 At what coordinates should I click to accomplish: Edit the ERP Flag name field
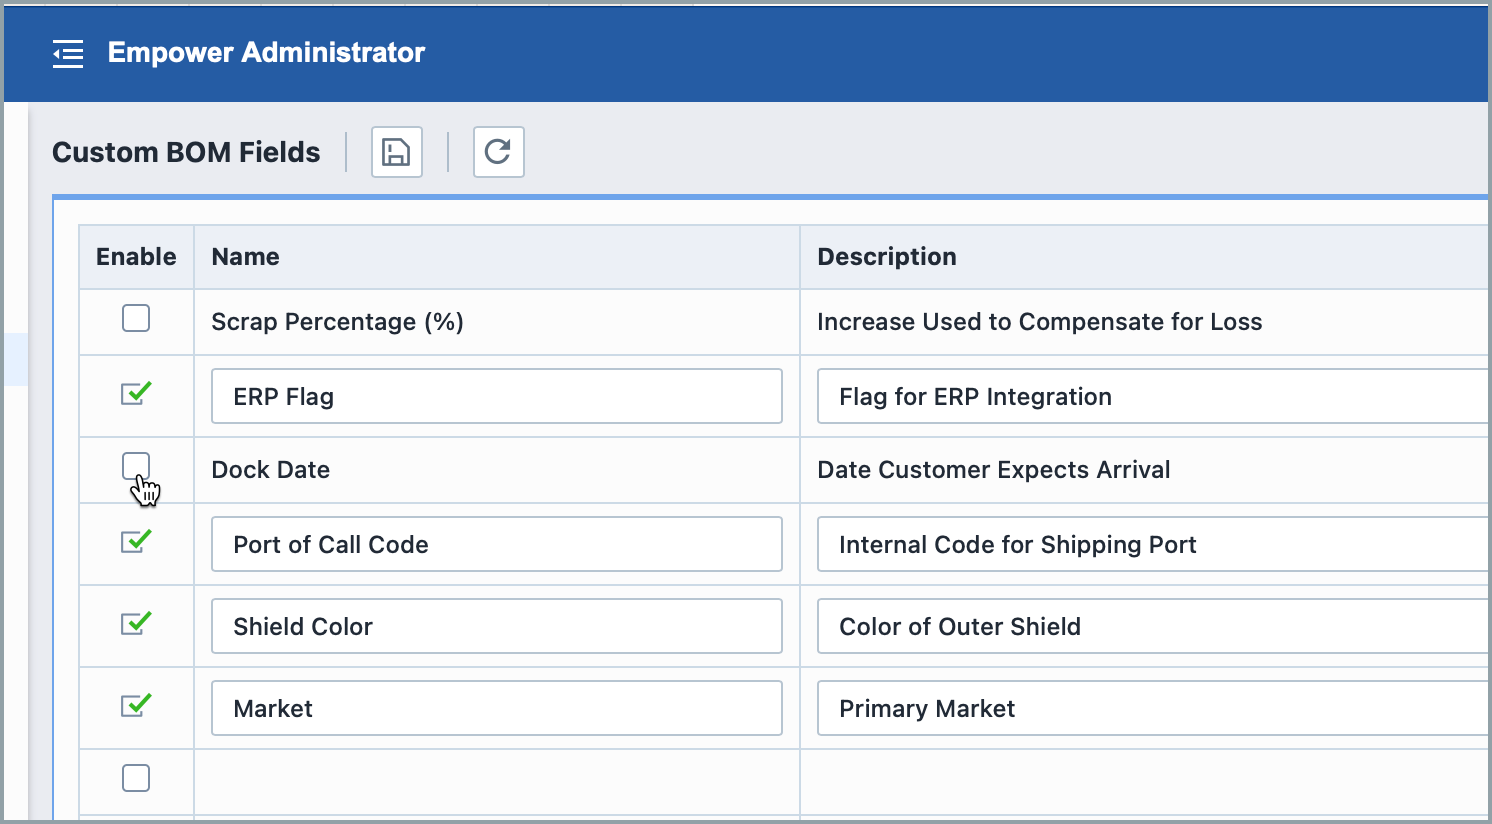click(497, 396)
